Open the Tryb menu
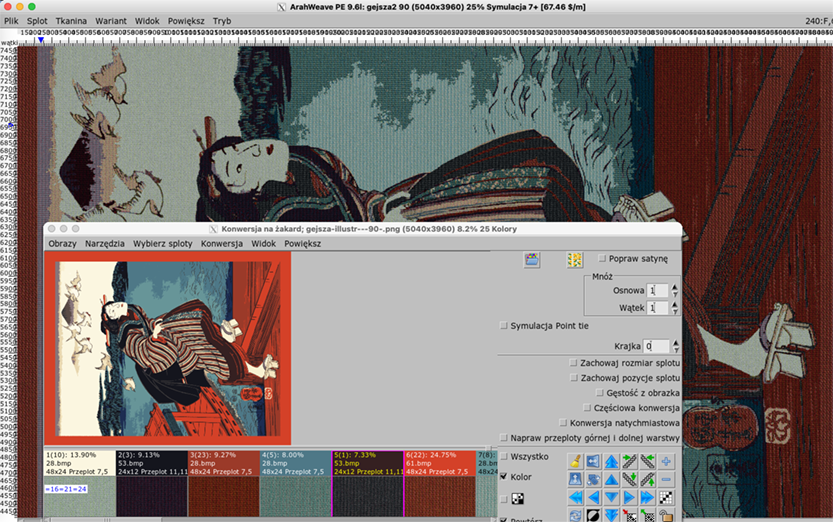 pos(222,21)
